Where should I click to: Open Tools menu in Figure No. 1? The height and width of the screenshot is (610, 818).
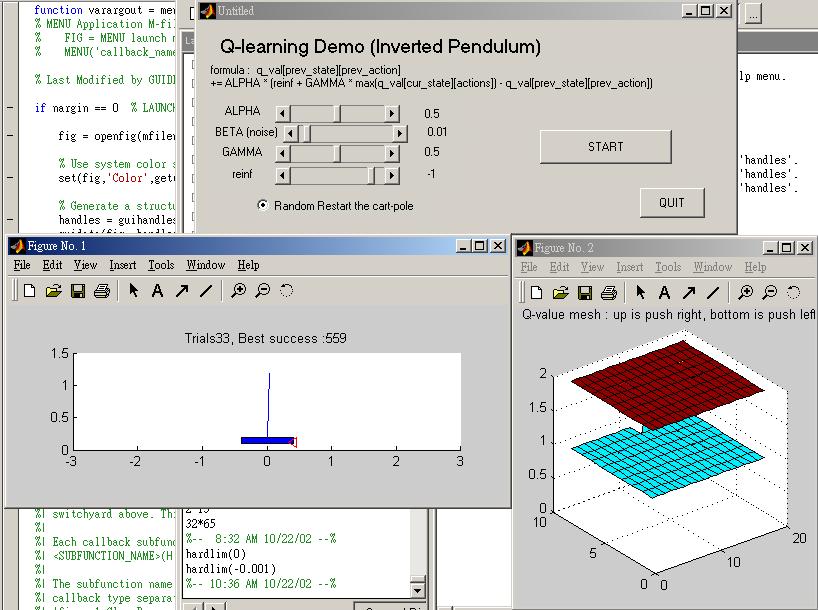(x=161, y=265)
